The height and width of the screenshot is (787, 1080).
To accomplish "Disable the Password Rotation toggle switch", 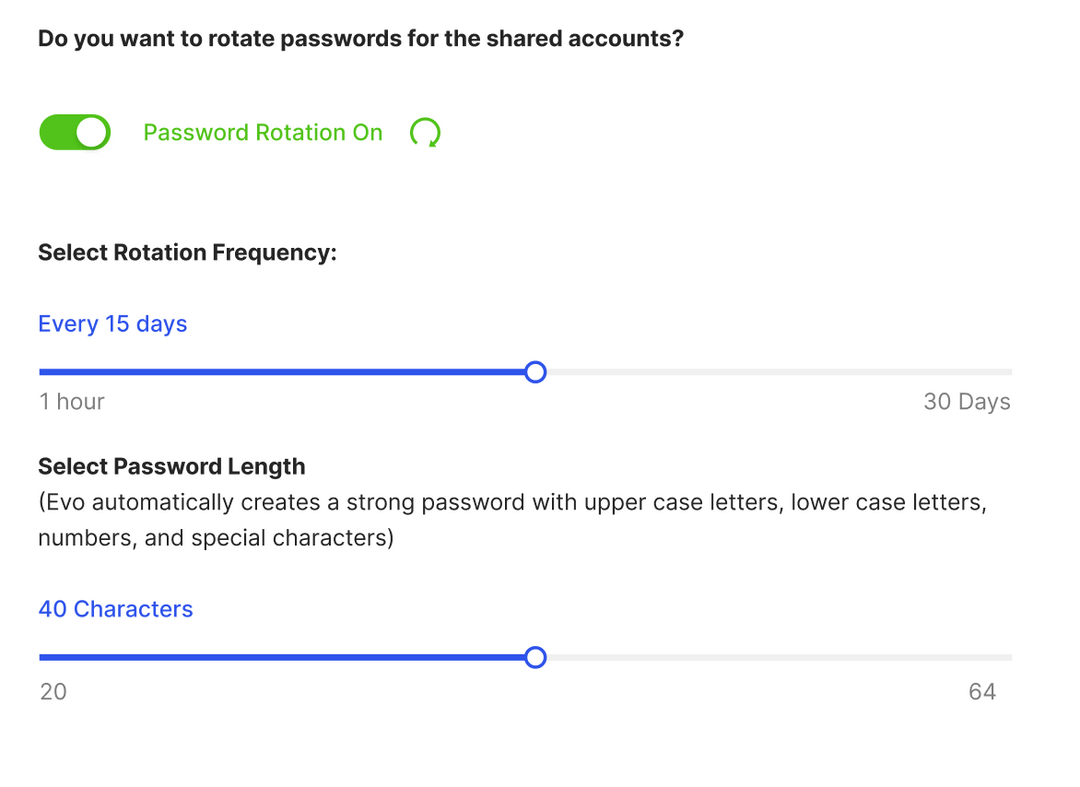I will coord(75,132).
